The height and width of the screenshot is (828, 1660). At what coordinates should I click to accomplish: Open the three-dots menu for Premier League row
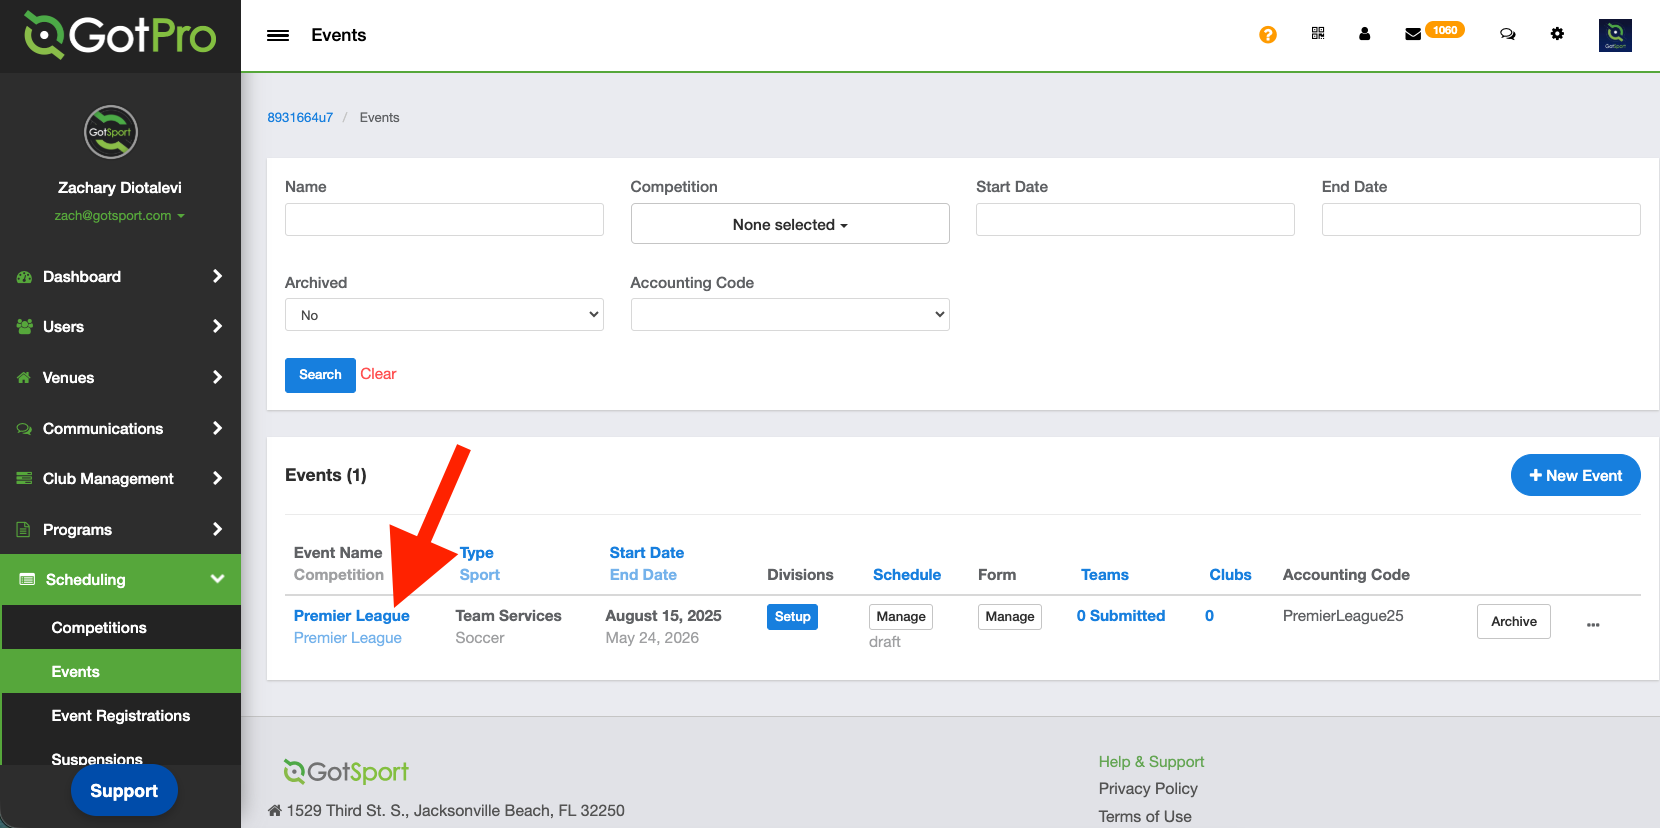(x=1593, y=625)
